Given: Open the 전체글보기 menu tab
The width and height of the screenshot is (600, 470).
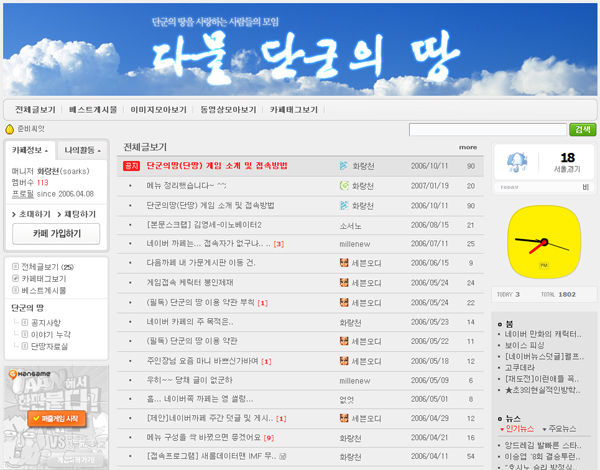Looking at the screenshot, I should [x=36, y=109].
